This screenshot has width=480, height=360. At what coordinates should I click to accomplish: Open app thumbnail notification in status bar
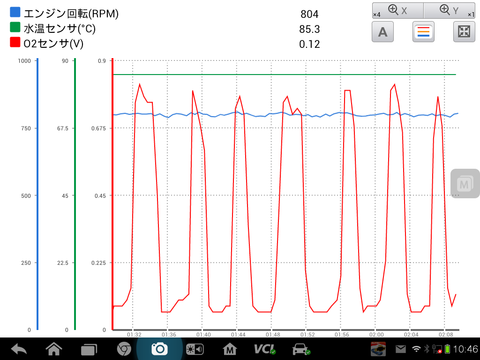(x=378, y=349)
